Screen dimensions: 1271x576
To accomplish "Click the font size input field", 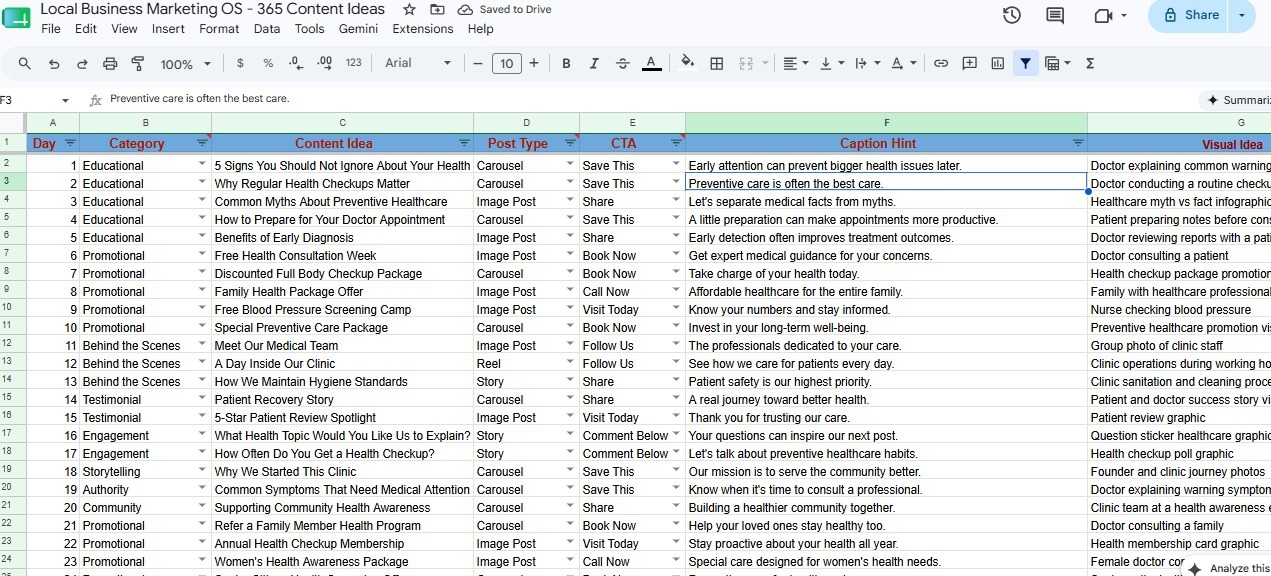I will click(506, 63).
